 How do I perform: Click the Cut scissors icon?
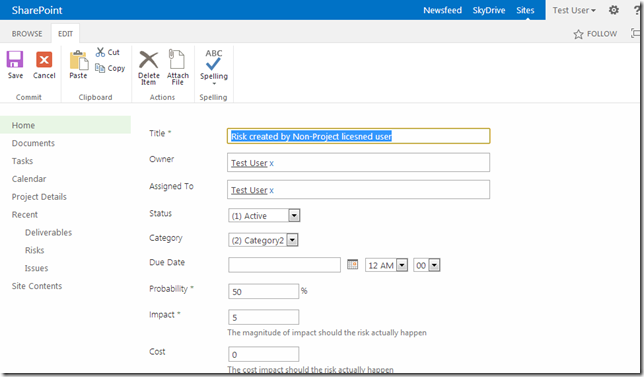100,52
